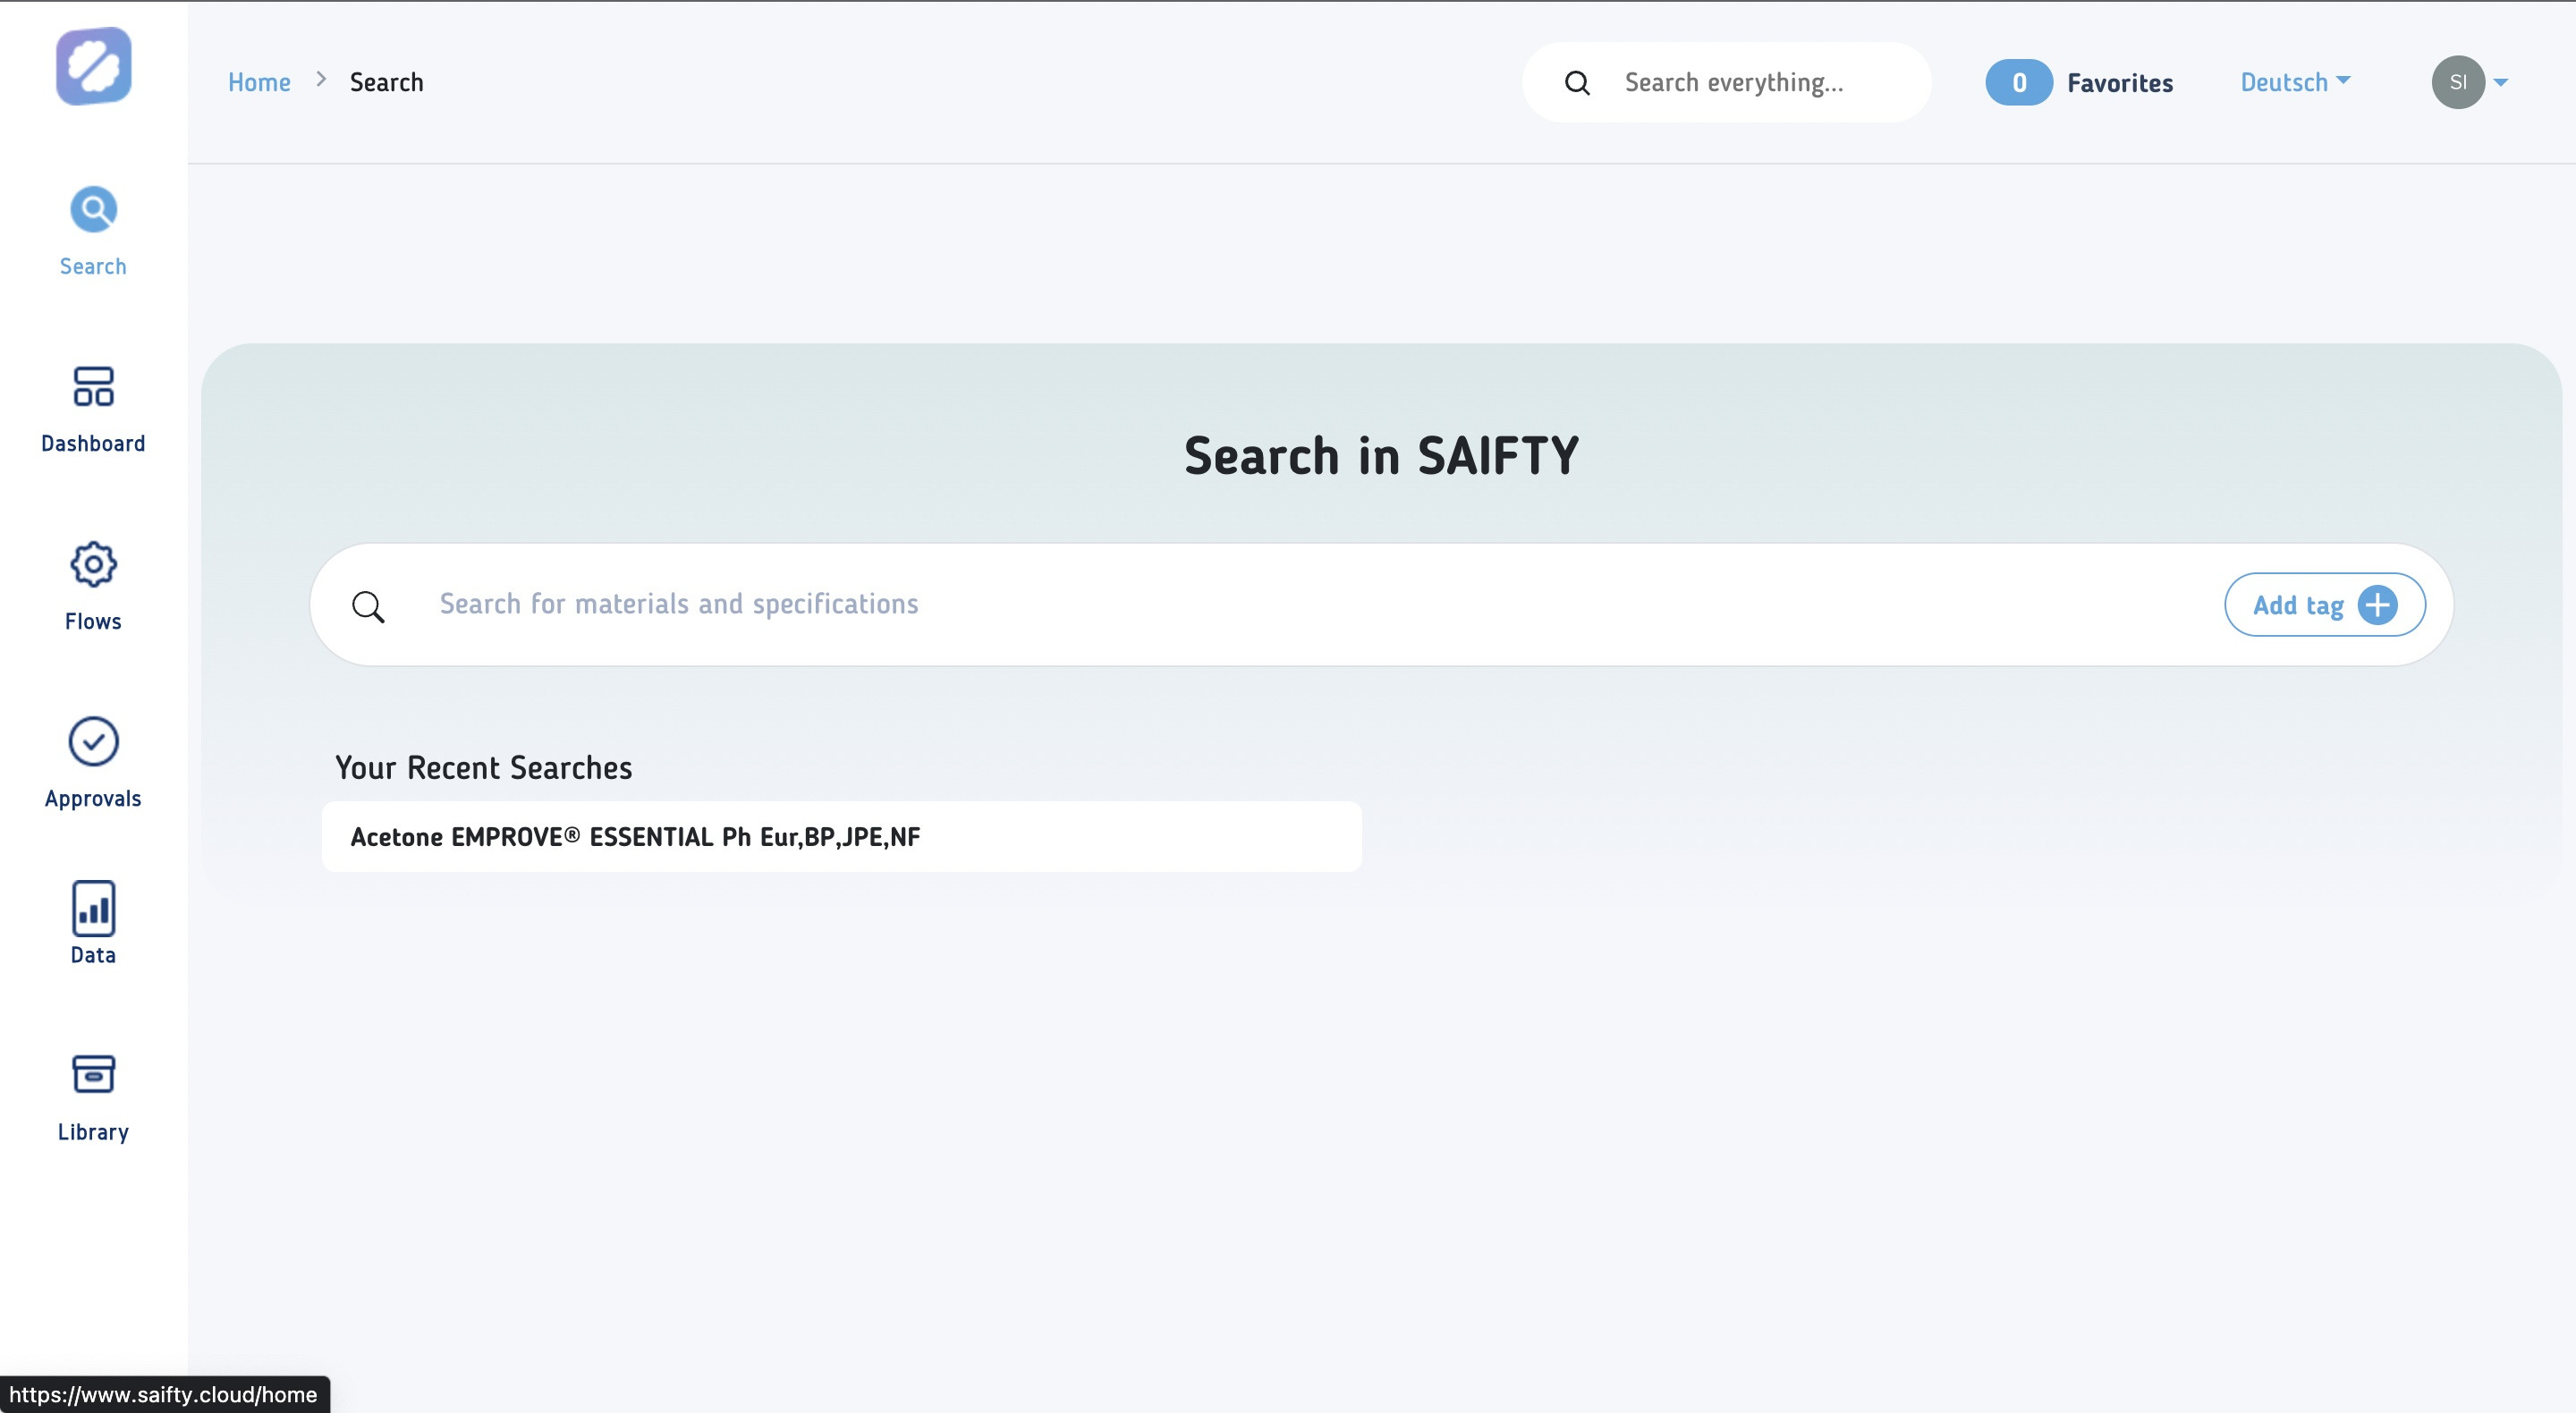The width and height of the screenshot is (2576, 1413).
Task: Click the Search in SAIFTY heading
Action: coord(1381,455)
